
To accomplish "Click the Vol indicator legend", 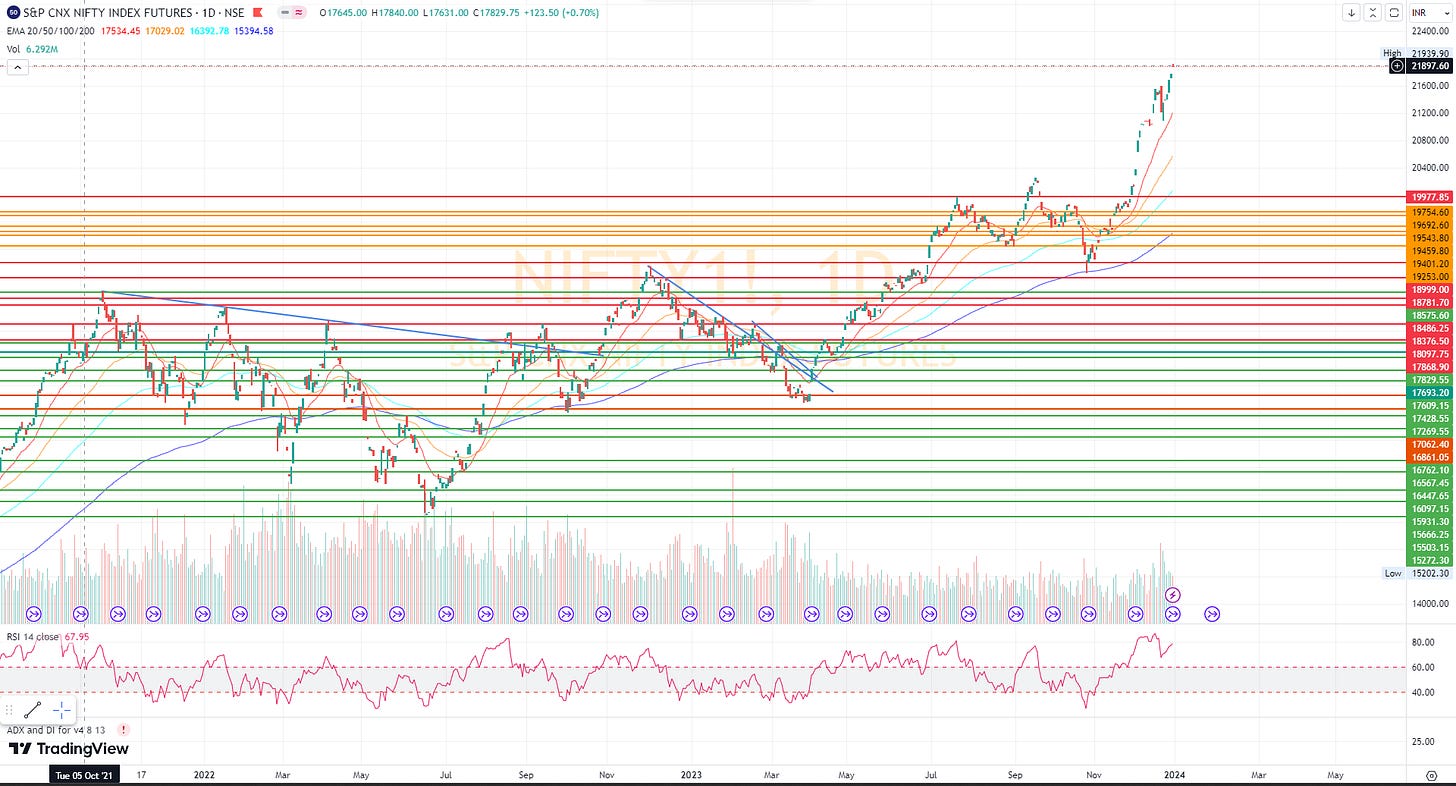I will (14, 48).
